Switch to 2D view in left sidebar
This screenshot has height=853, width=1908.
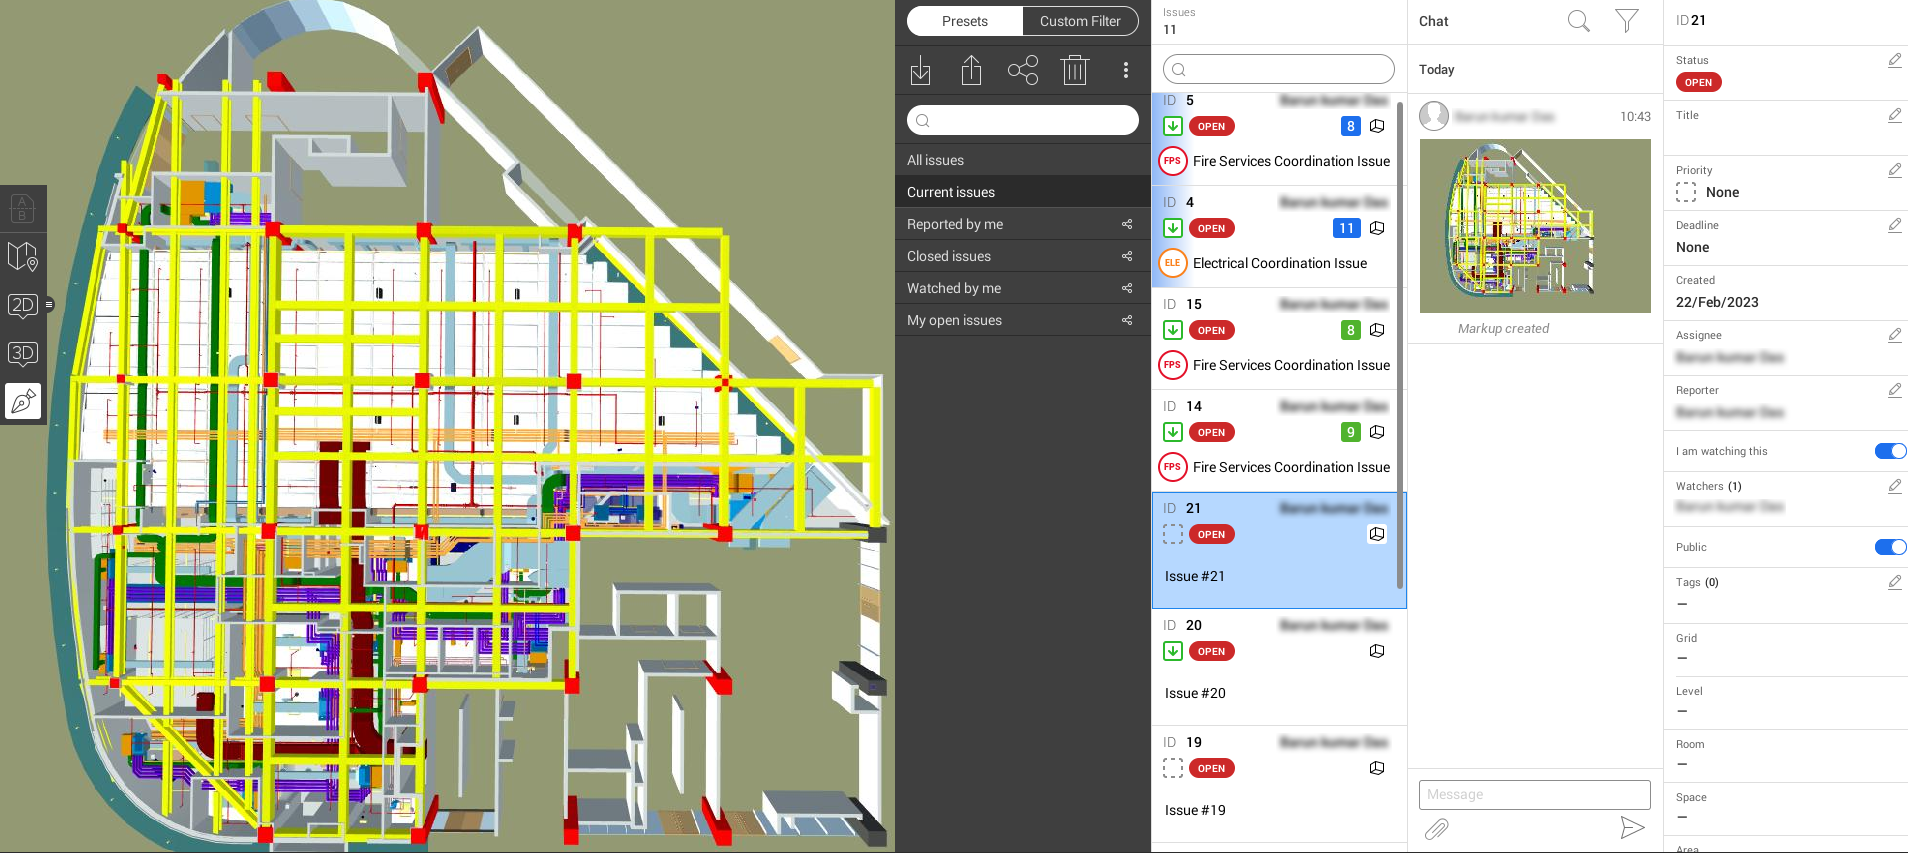pyautogui.click(x=23, y=305)
